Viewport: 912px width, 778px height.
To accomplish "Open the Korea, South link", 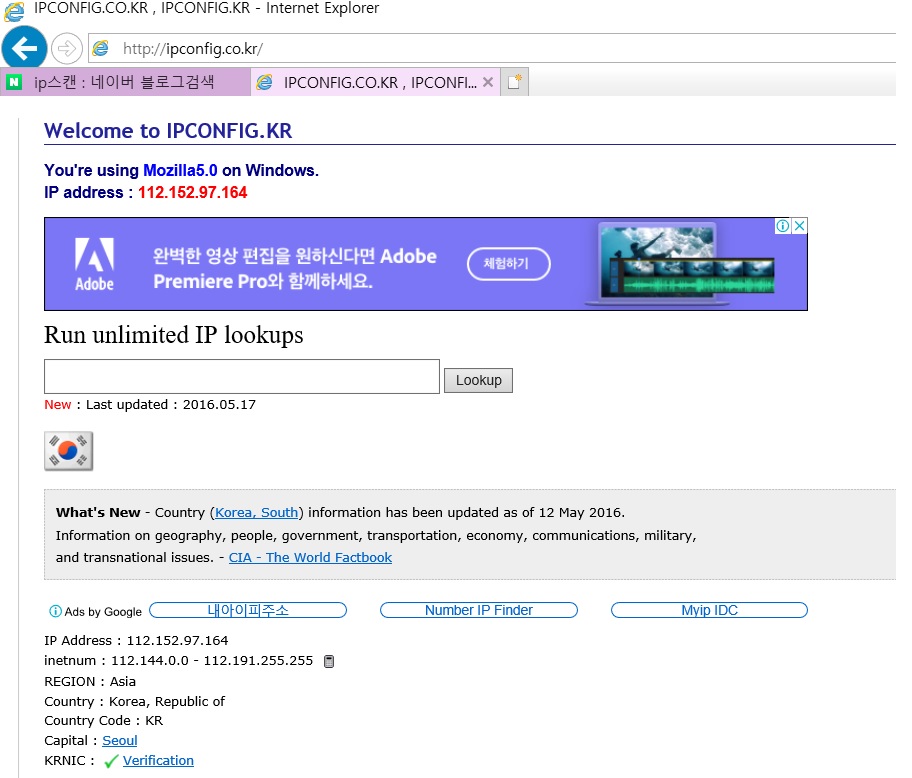I will [x=256, y=512].
